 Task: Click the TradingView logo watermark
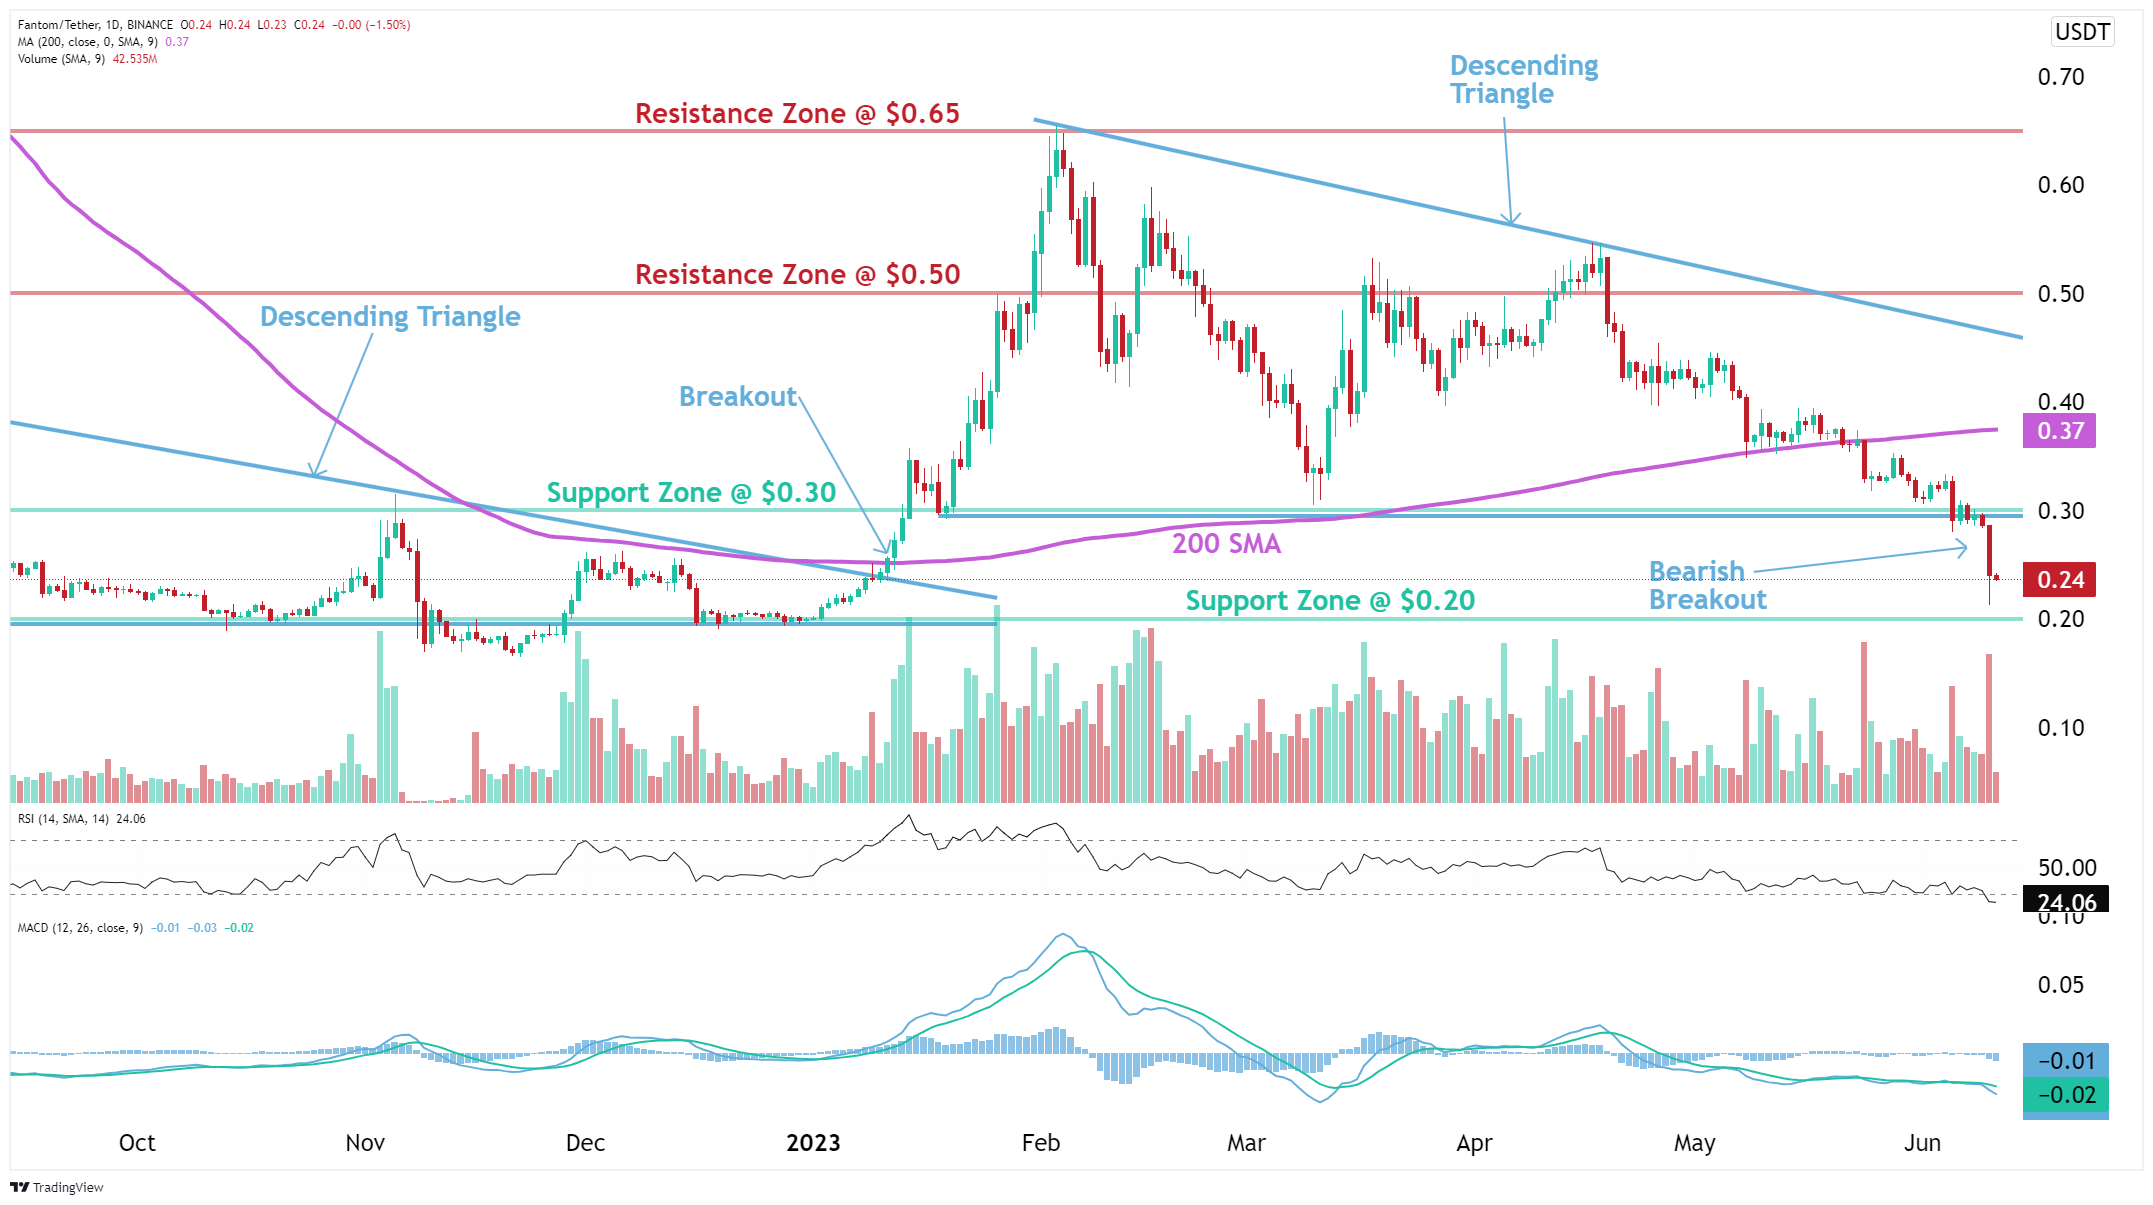click(x=57, y=1188)
